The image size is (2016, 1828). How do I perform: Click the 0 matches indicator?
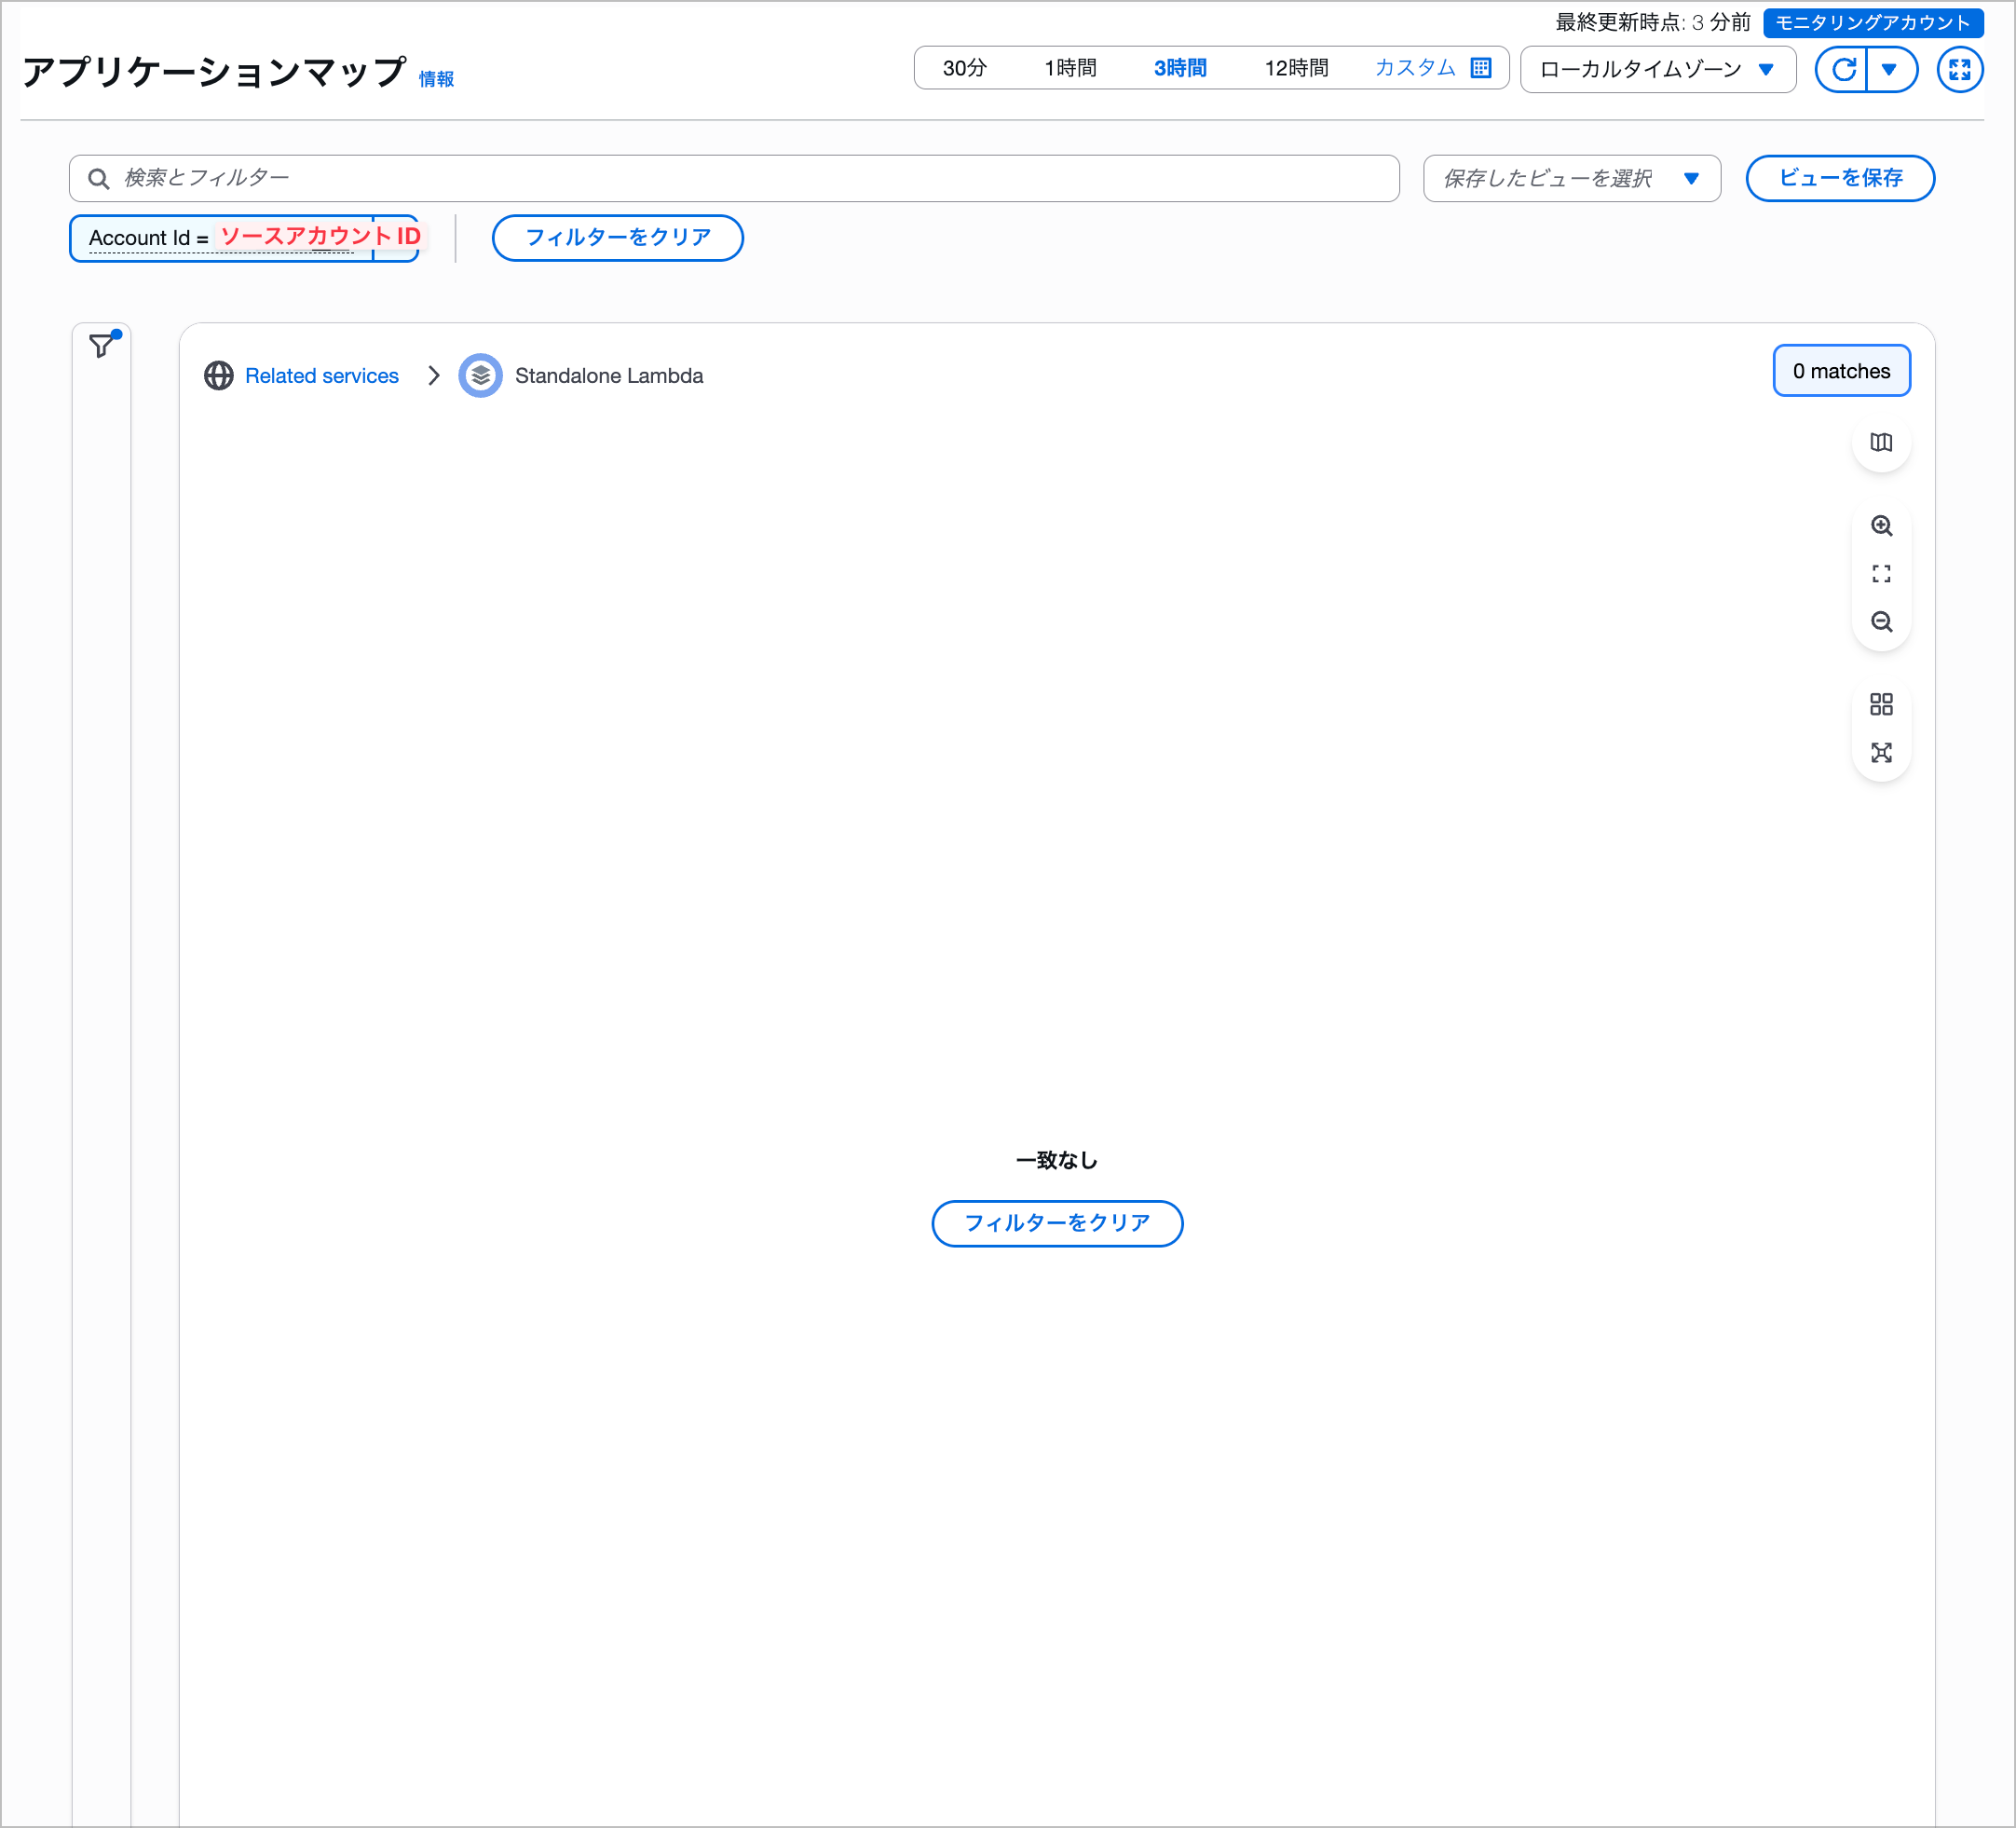tap(1841, 370)
